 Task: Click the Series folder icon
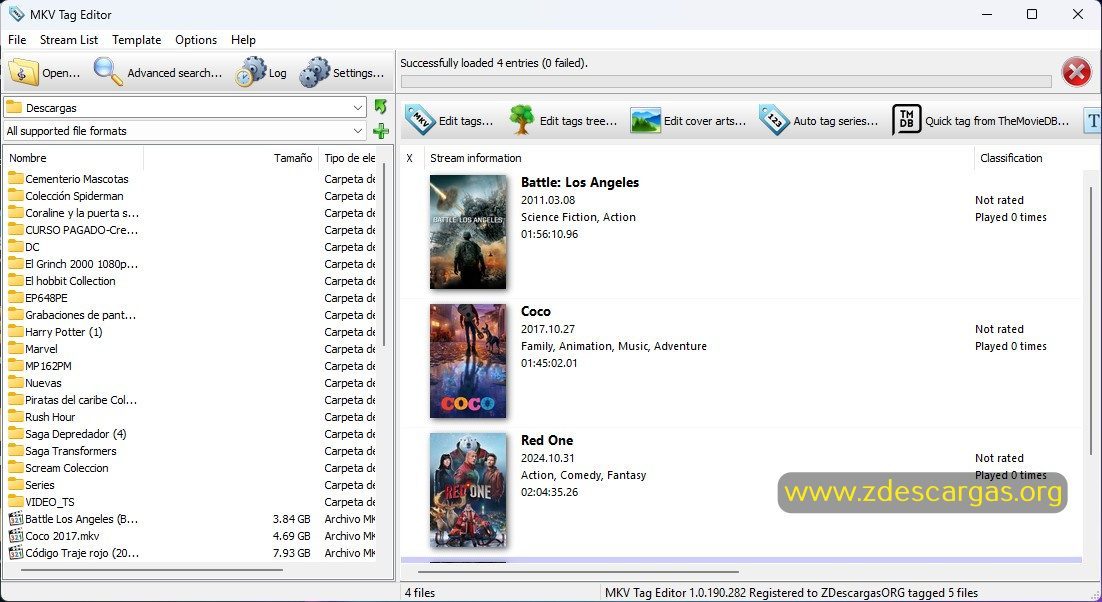tap(15, 485)
